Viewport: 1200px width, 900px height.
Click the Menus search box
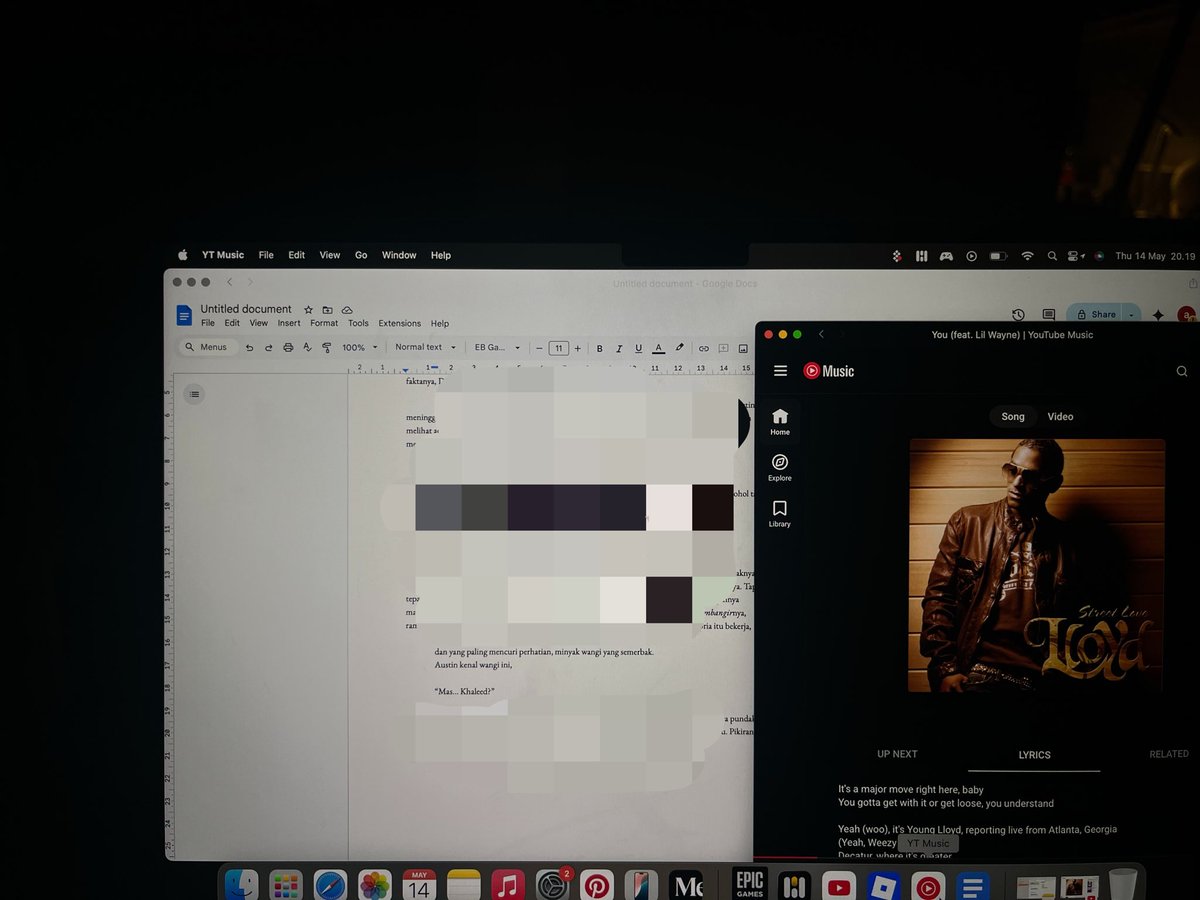click(207, 347)
